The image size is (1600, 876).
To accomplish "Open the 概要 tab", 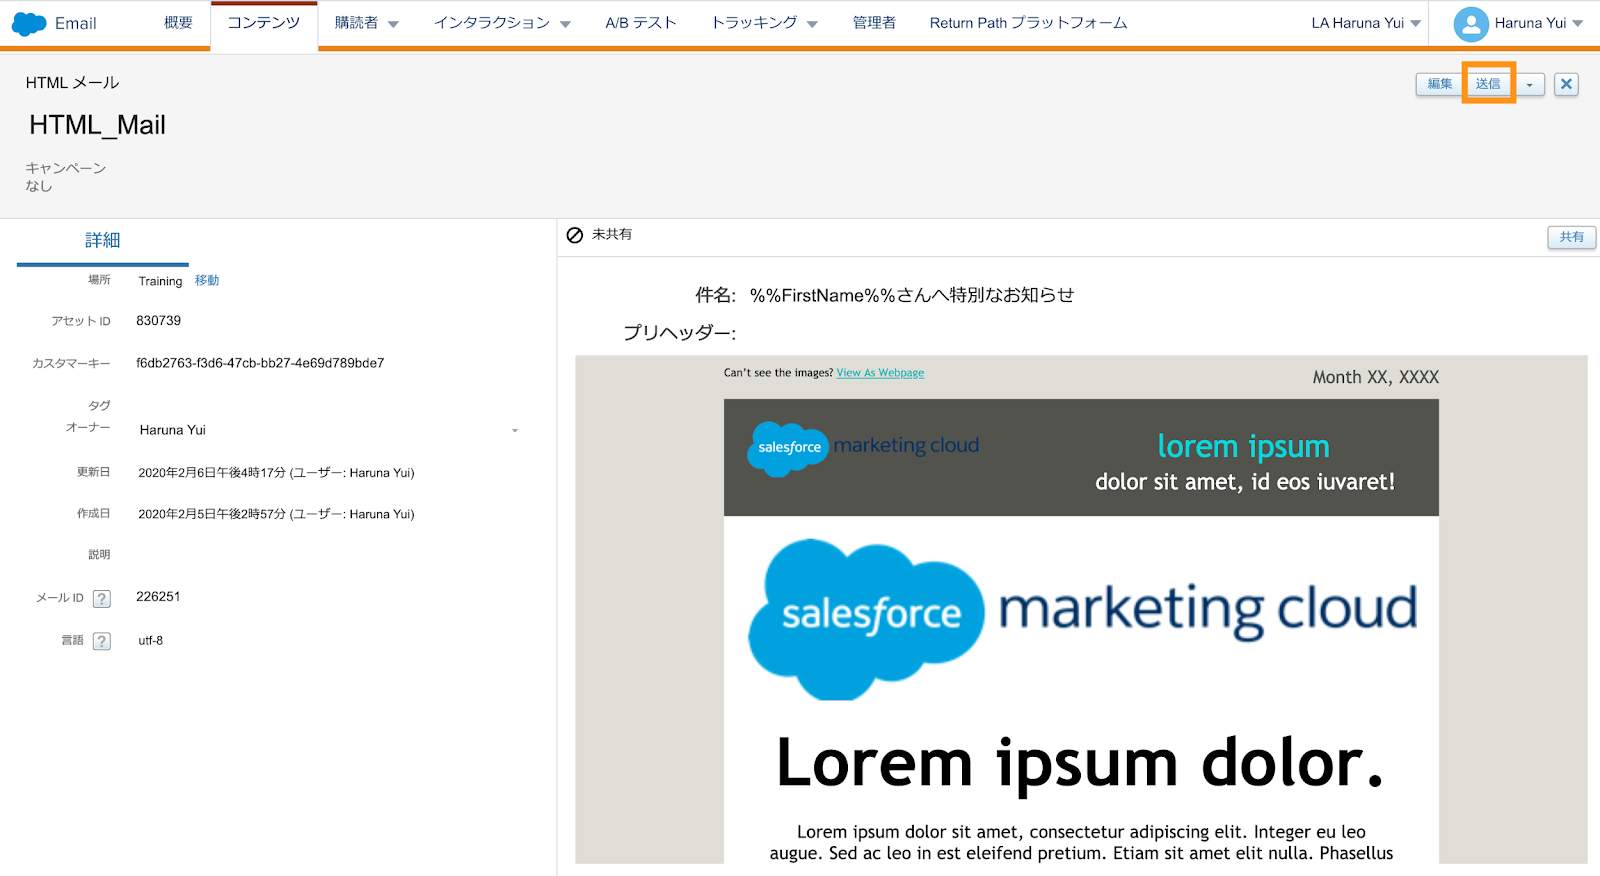I will tap(178, 23).
